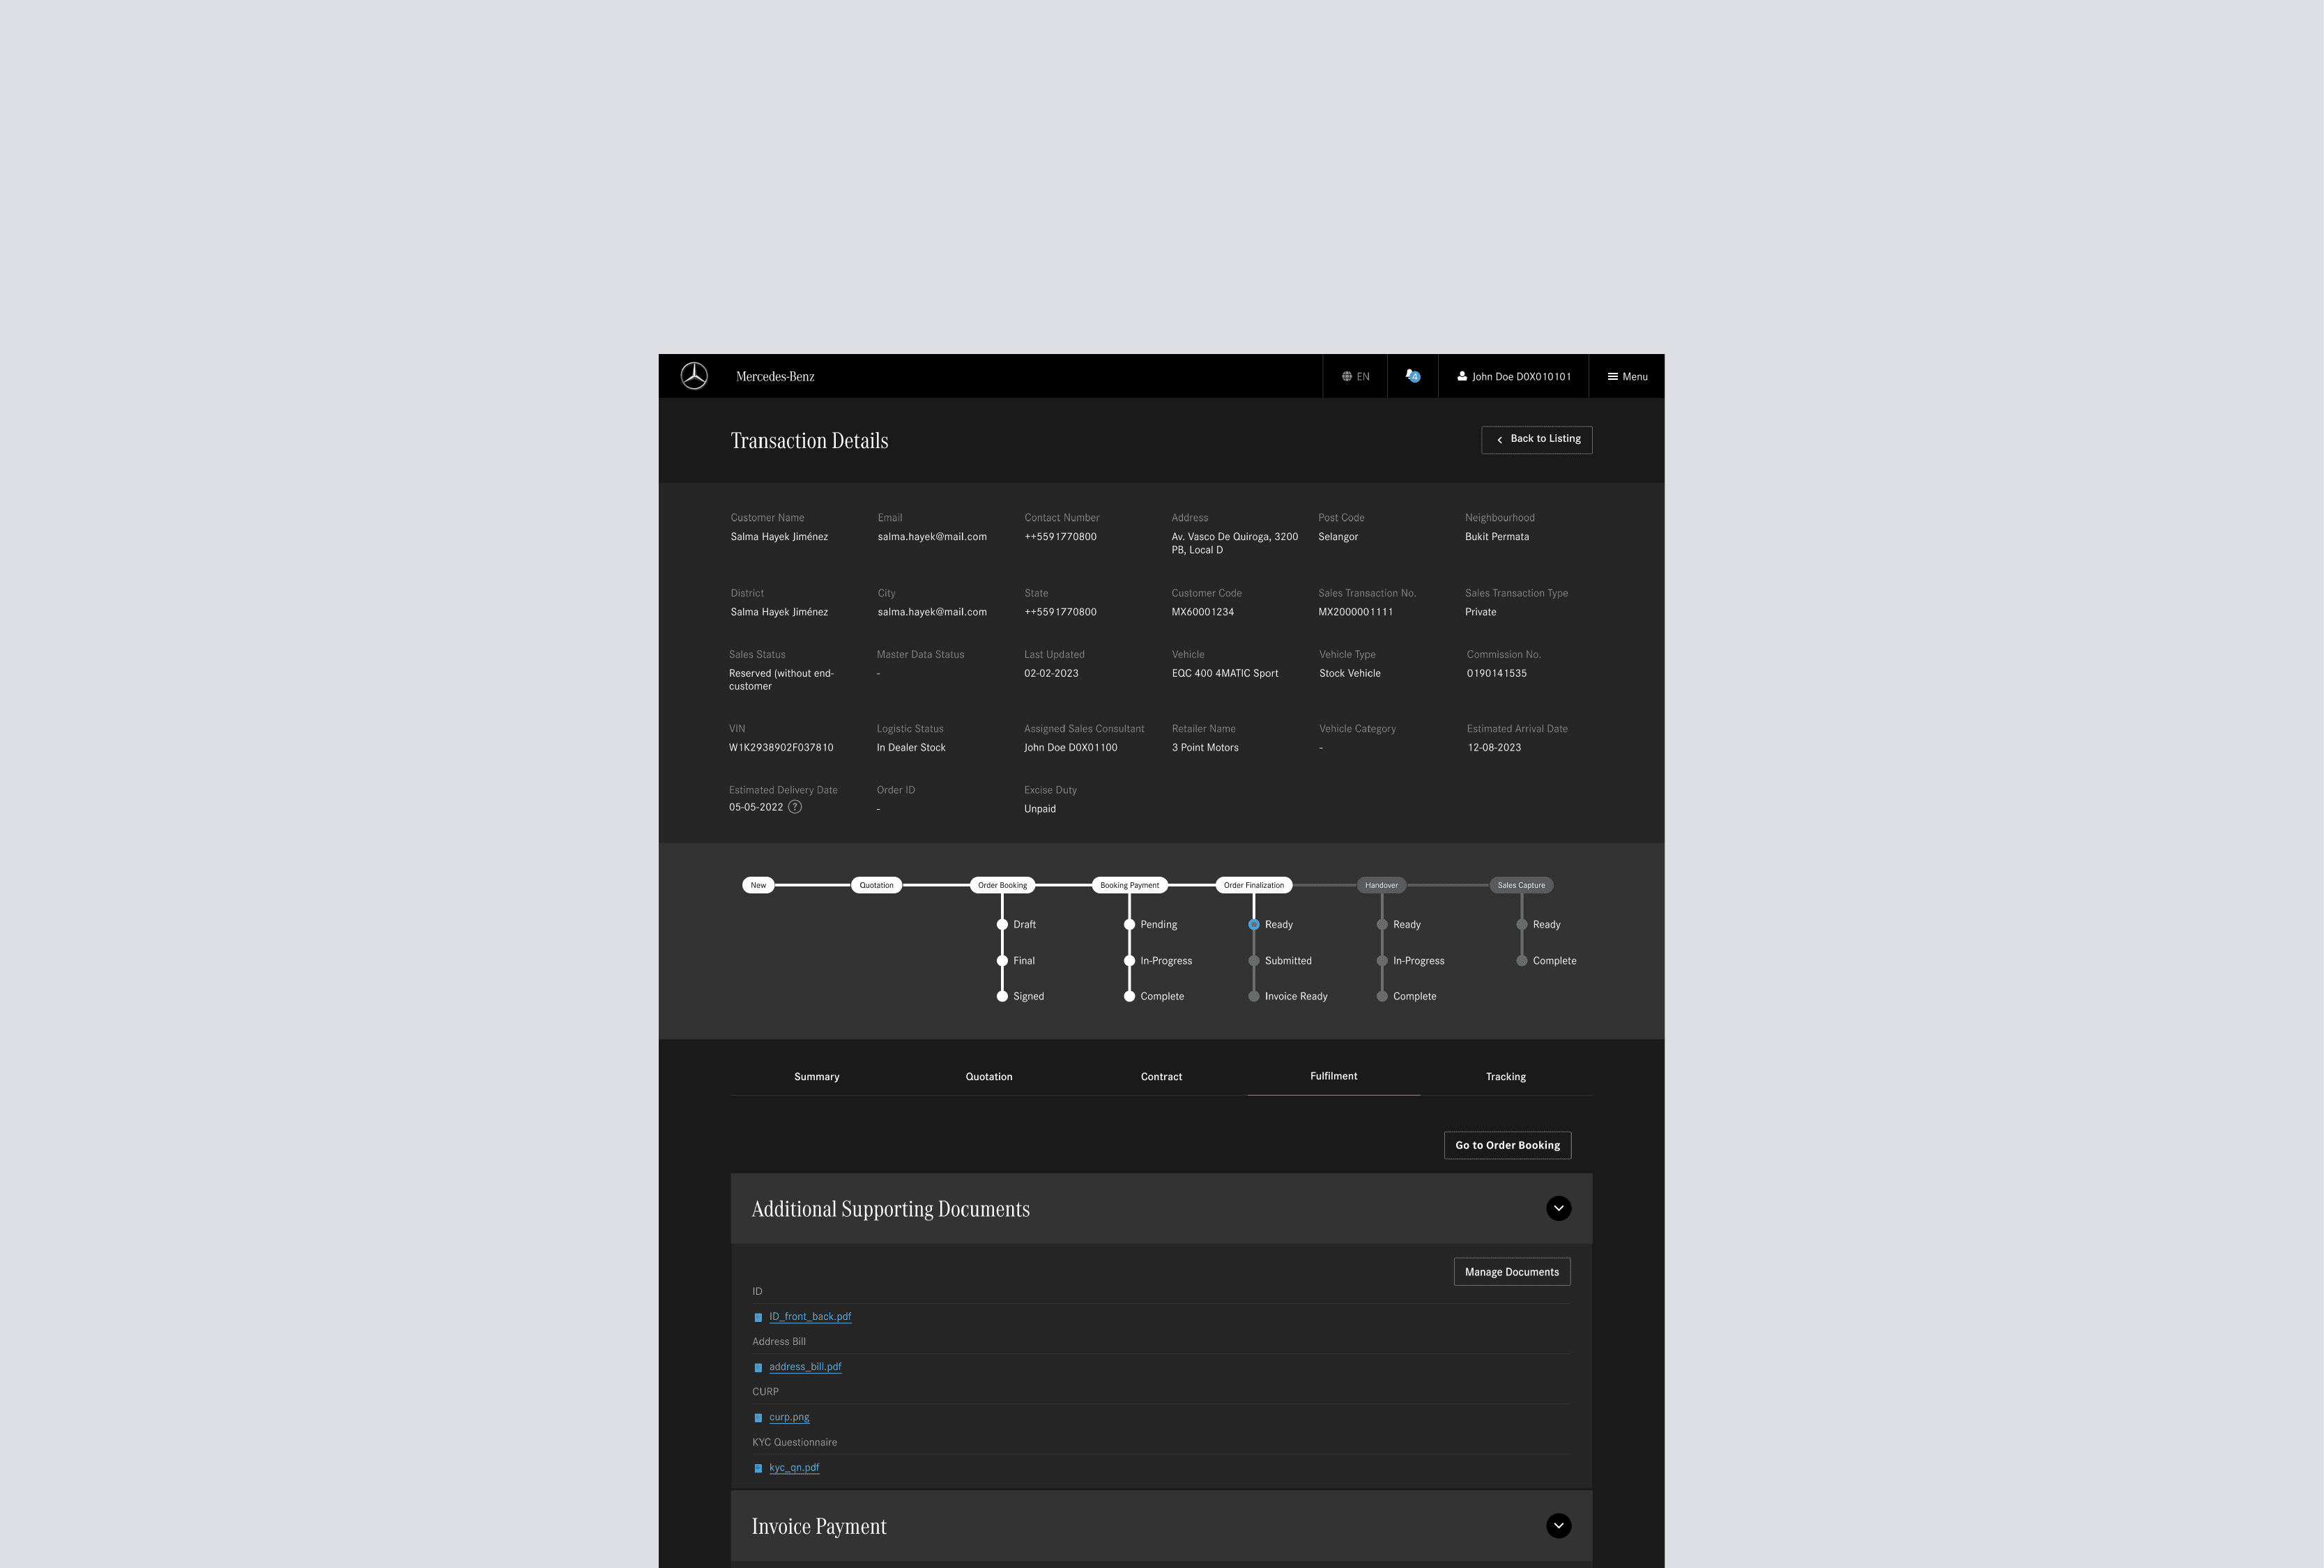Collapse the Additional Supporting Documents section
Screen dimensions: 2324x1568
1558,1209
